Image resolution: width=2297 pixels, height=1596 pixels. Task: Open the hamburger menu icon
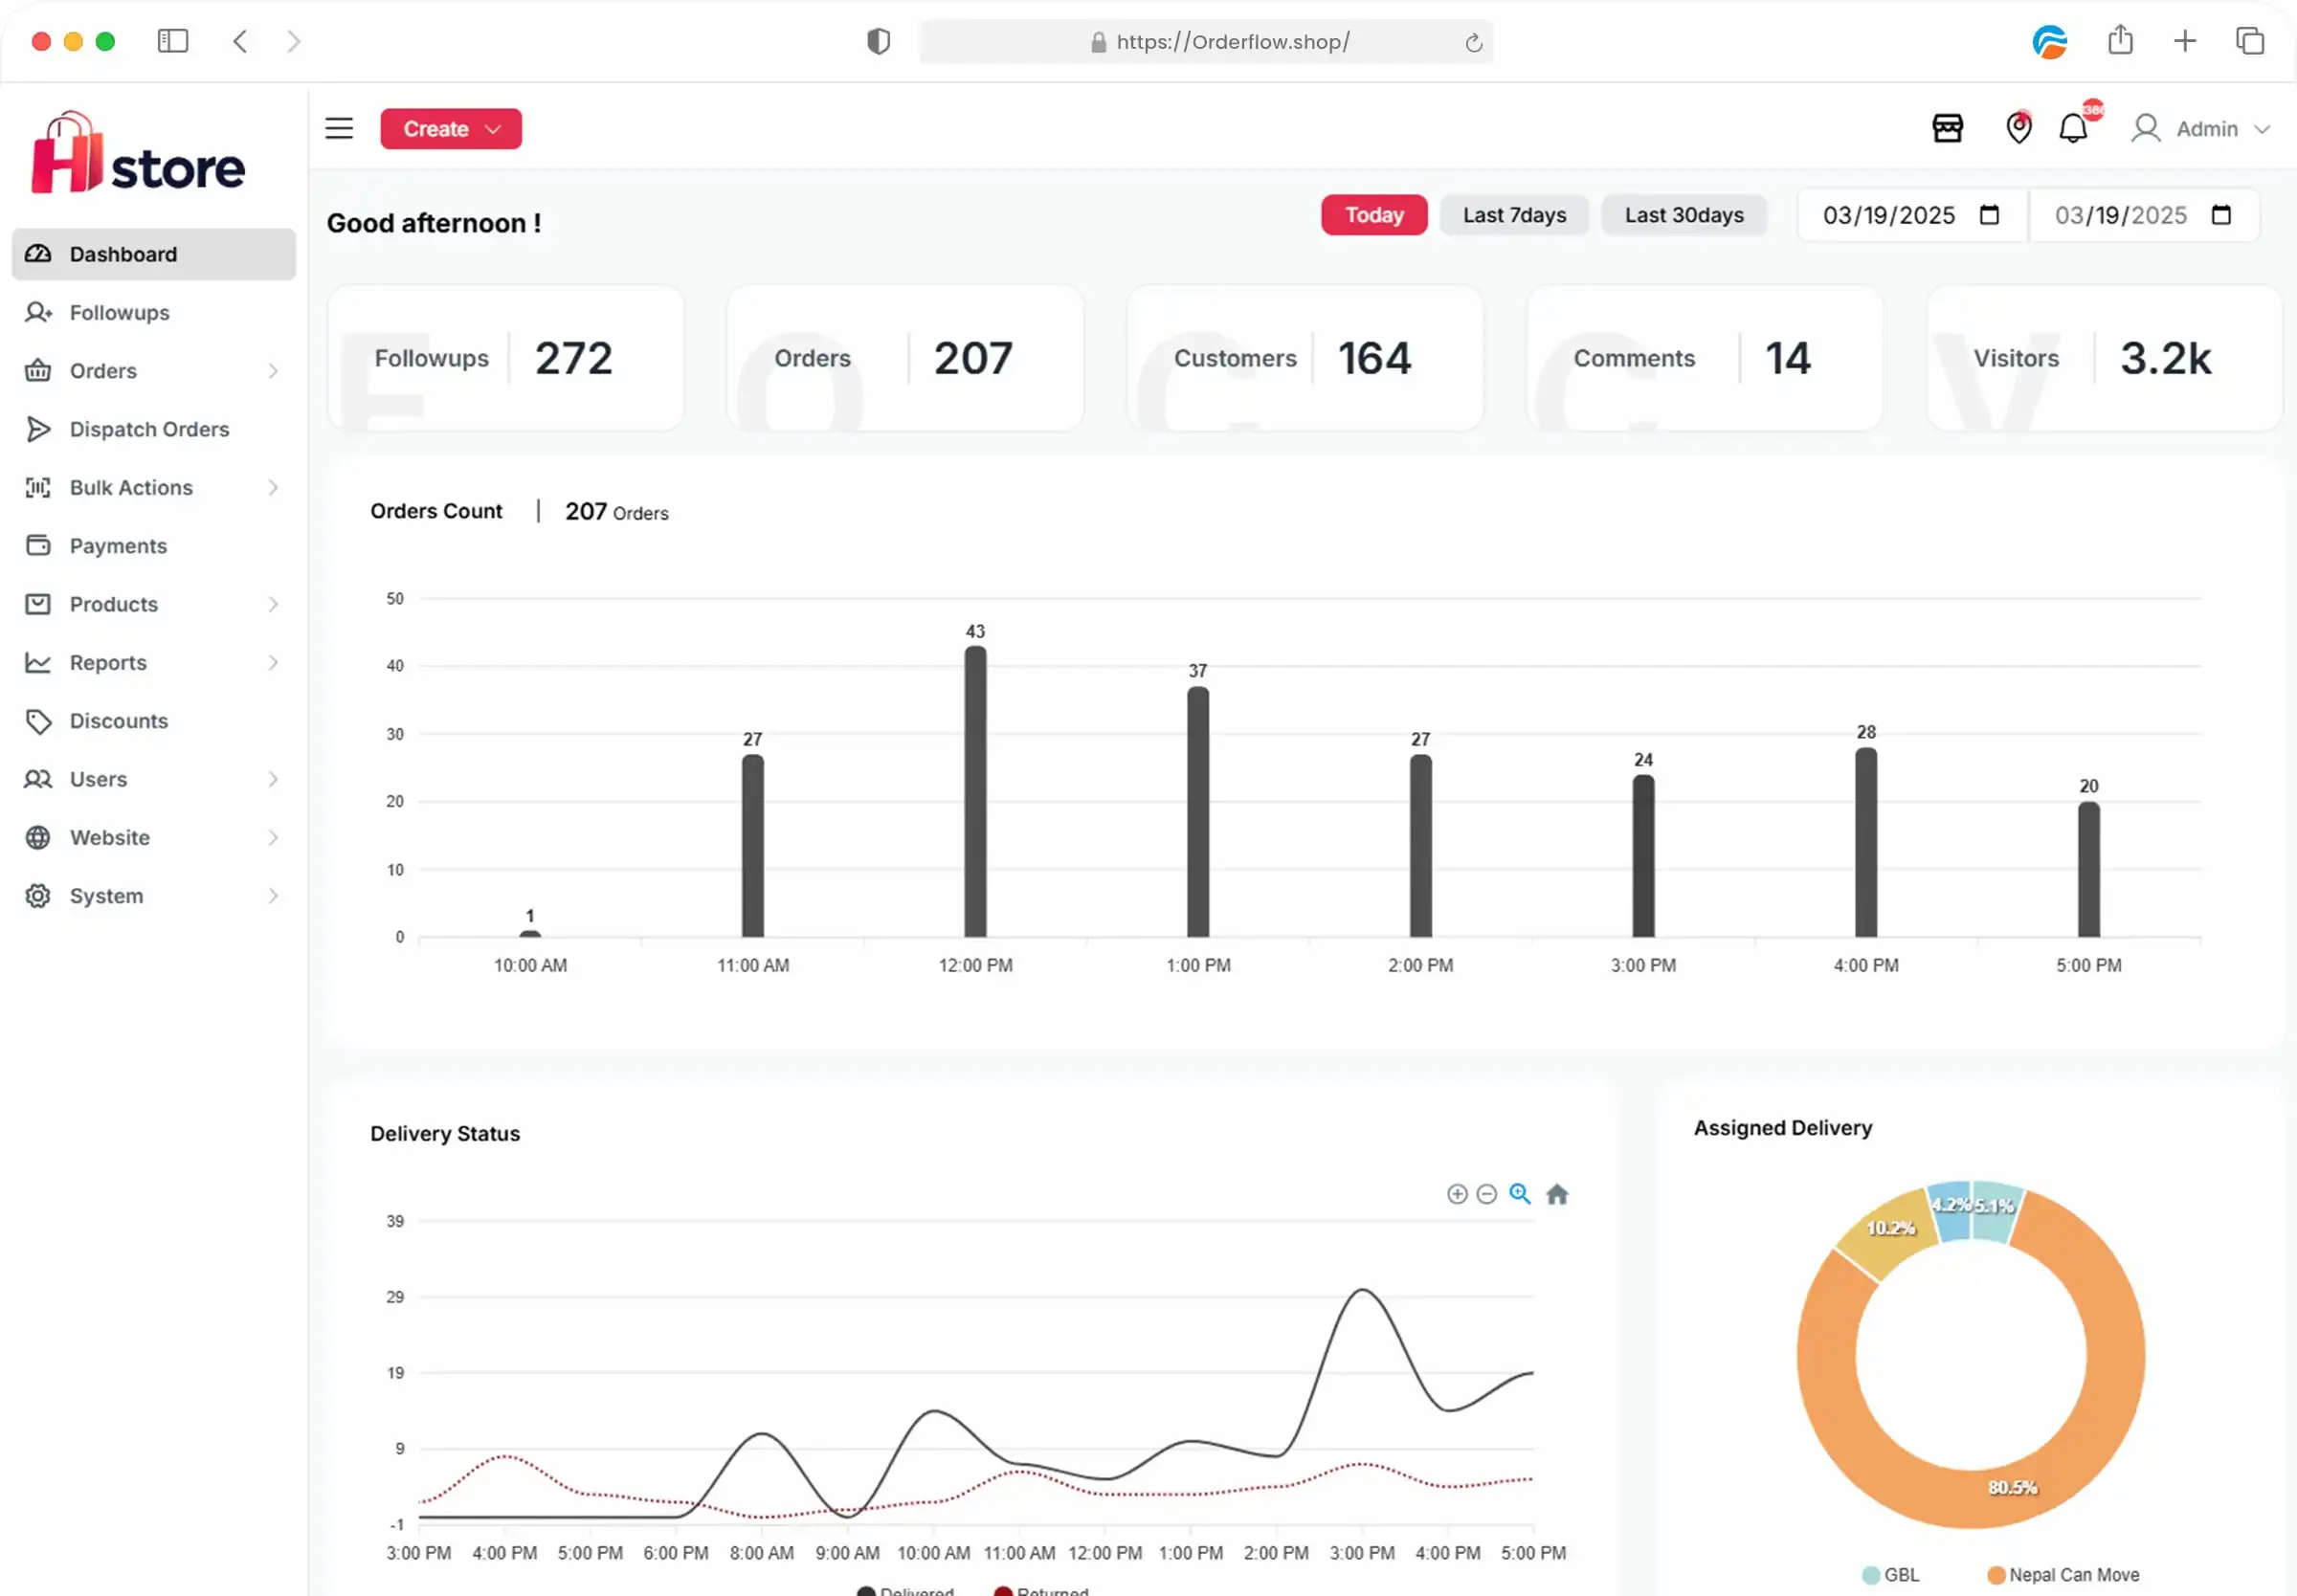339,128
